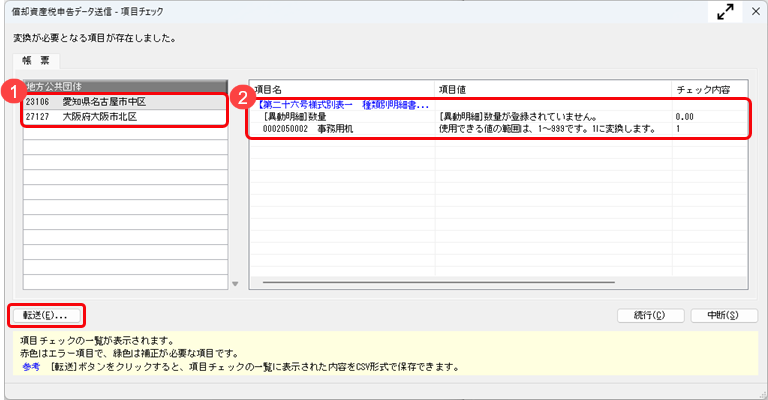This screenshot has height=400, width=768.
Task: Click the 中断(S) button
Action: tap(723, 315)
